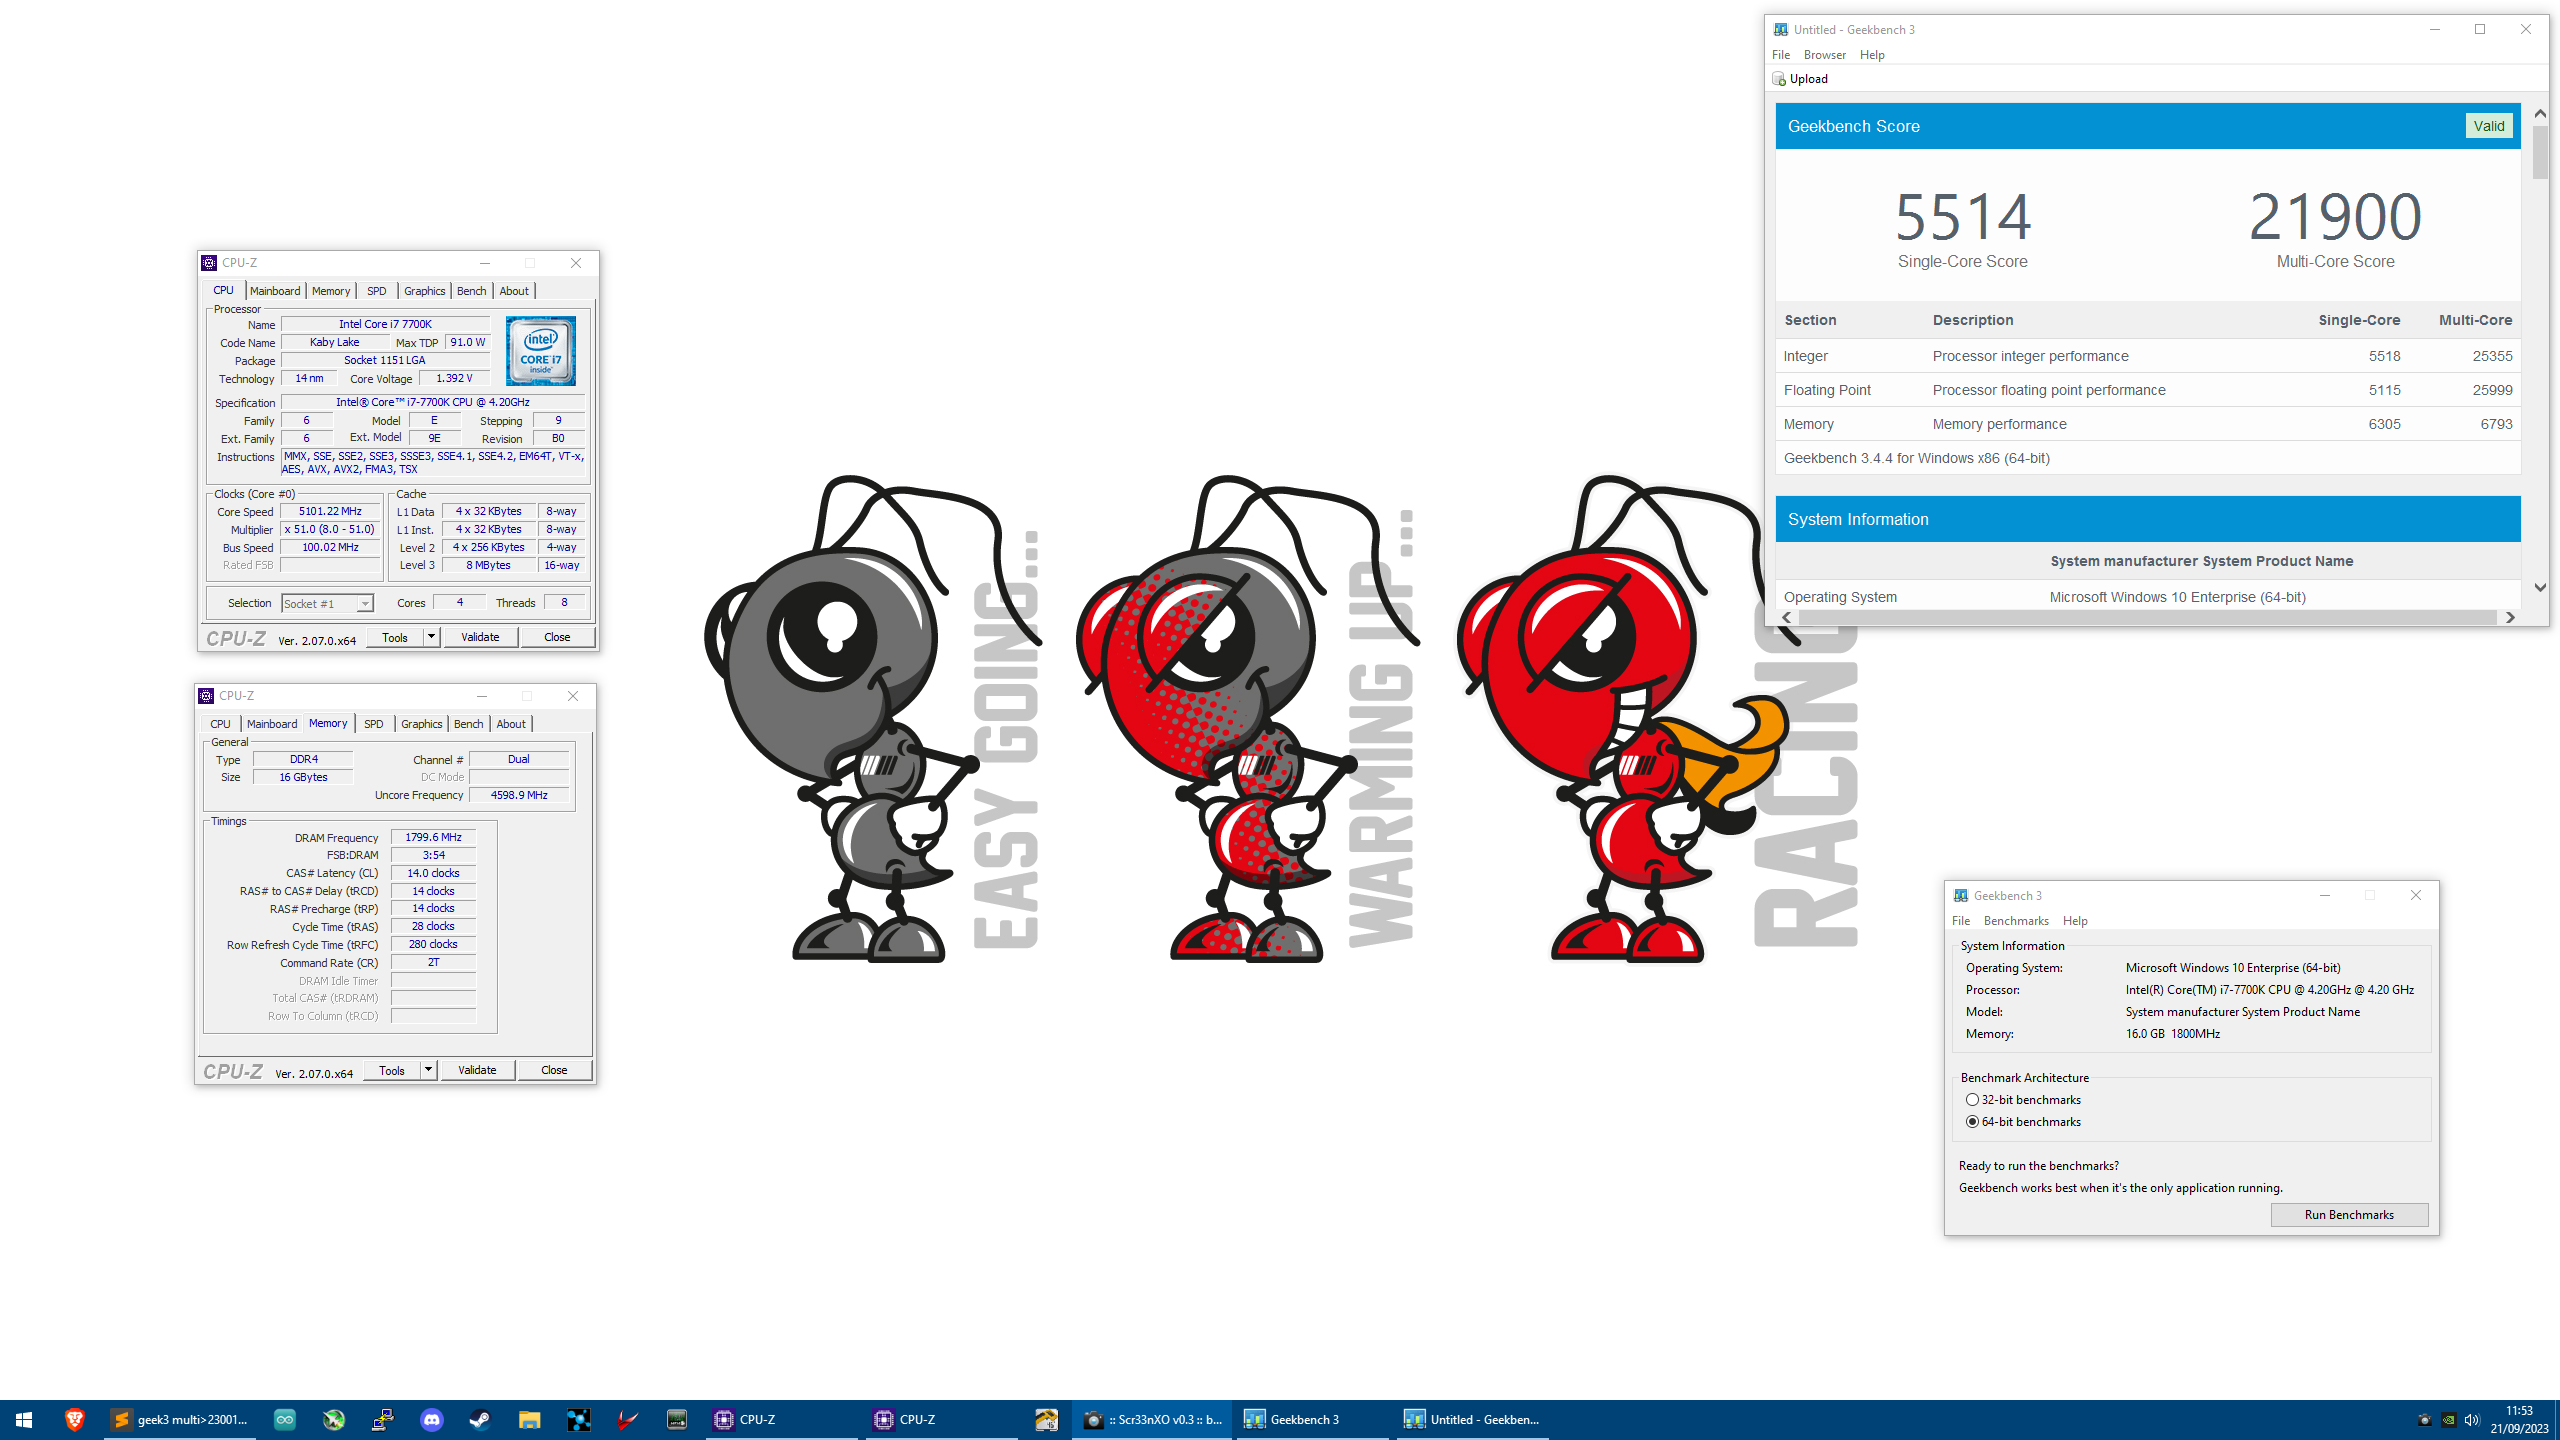
Task: Switch to the Untitled - Geekbench taskbar window
Action: 1472,1419
